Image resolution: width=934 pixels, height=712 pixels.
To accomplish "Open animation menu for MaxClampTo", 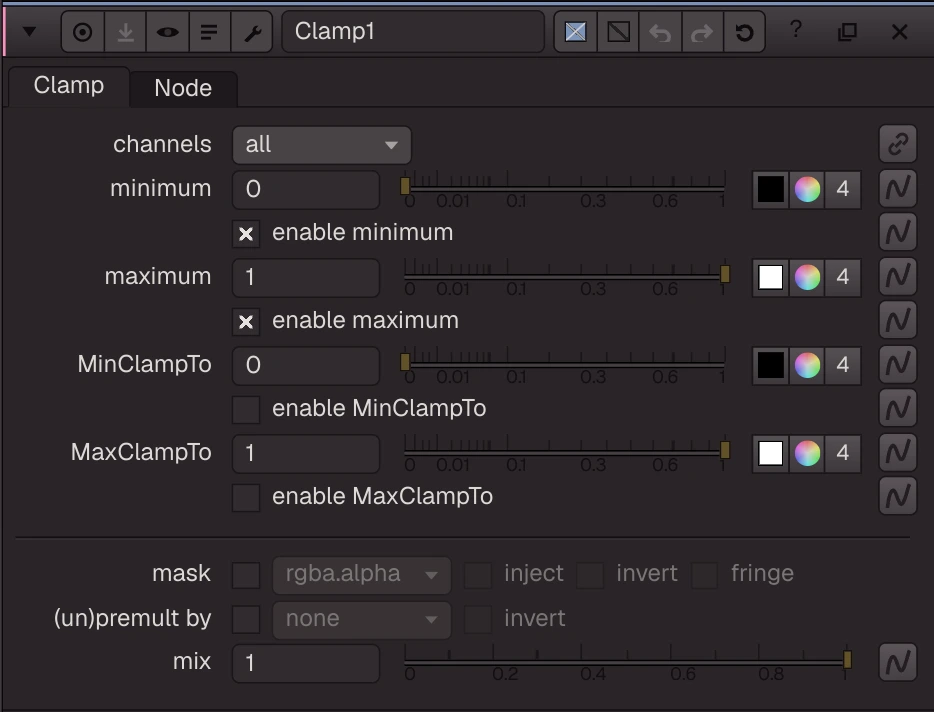I will 898,452.
